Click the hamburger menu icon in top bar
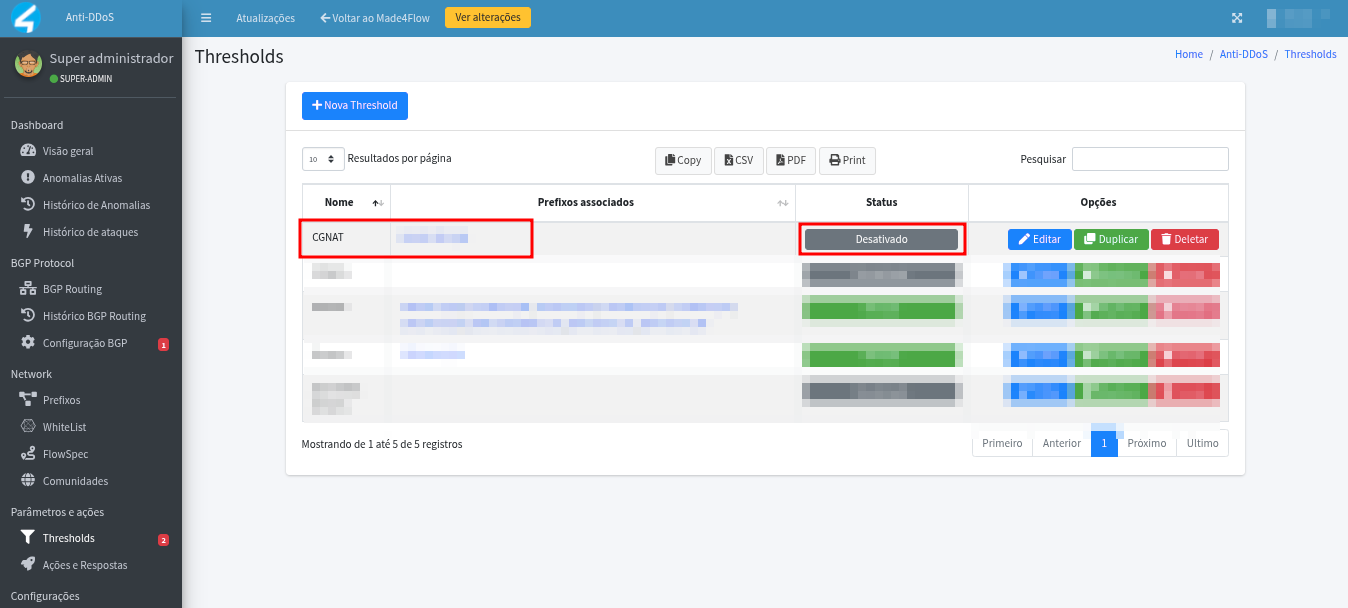Viewport: 1348px width, 608px height. click(206, 18)
